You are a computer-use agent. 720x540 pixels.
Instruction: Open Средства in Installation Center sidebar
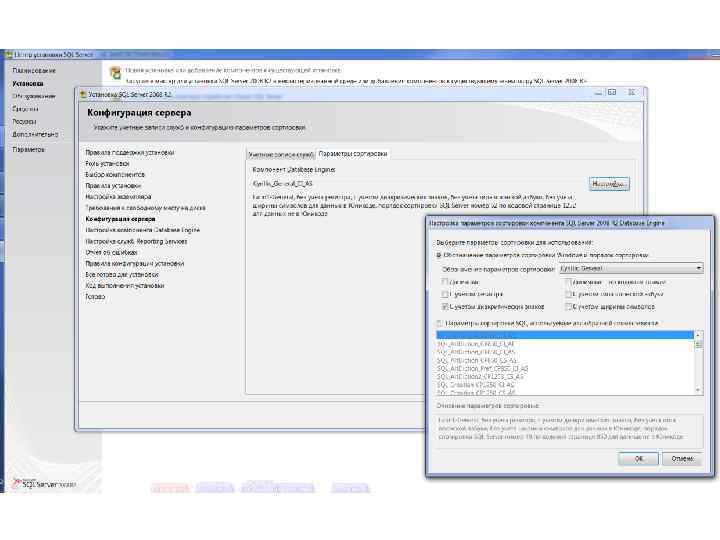tap(25, 109)
